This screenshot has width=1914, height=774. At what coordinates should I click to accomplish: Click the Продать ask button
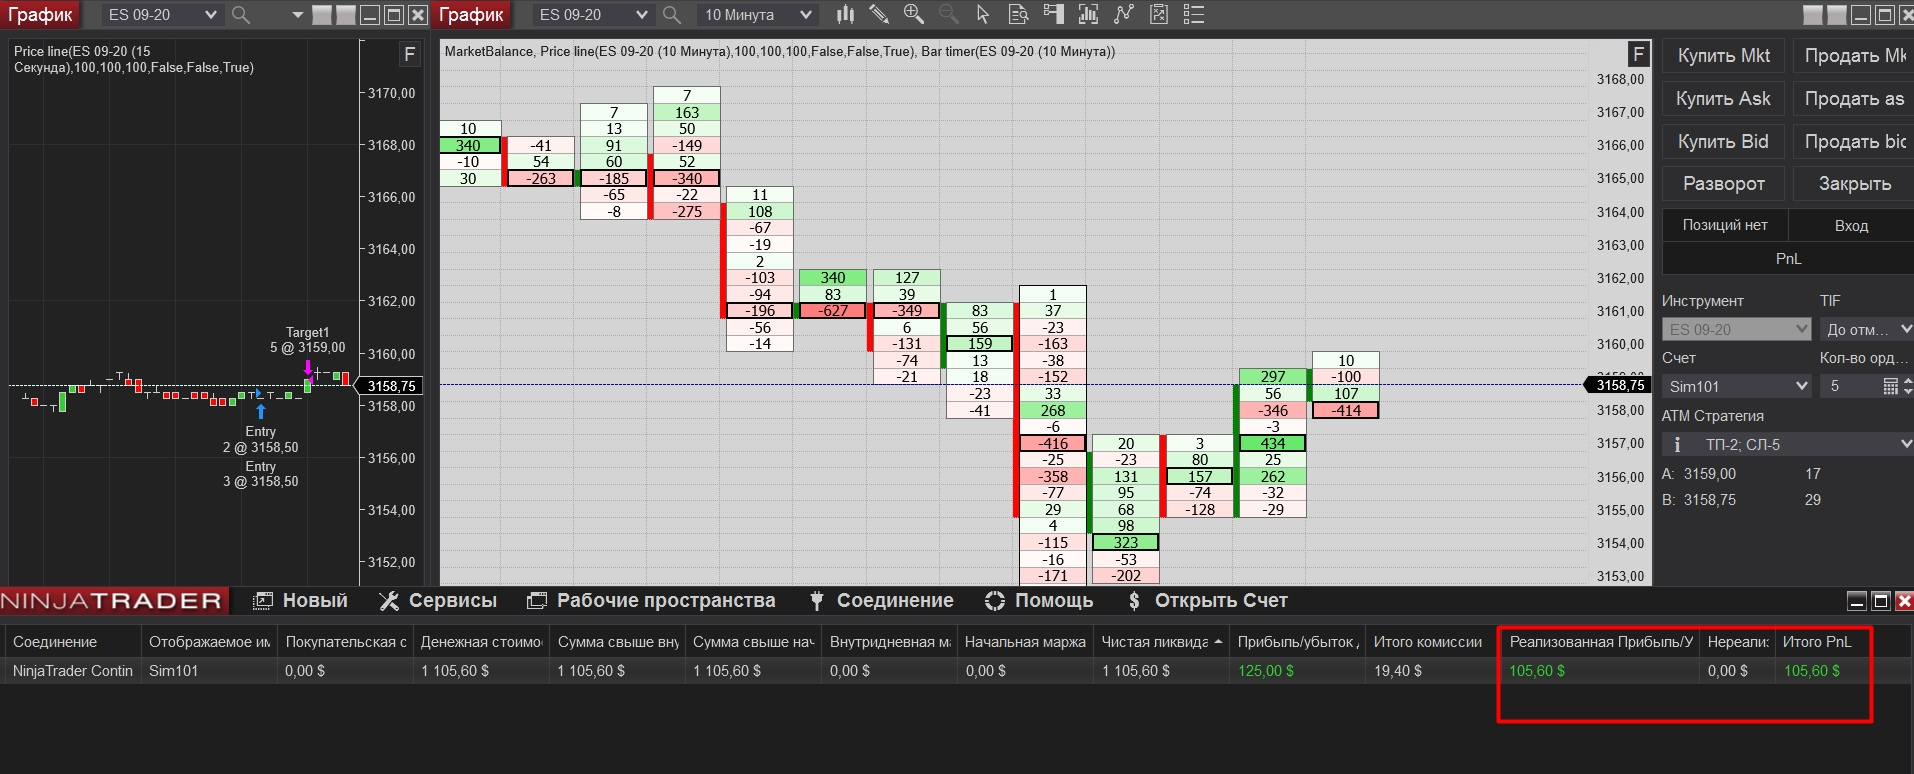coord(1853,99)
